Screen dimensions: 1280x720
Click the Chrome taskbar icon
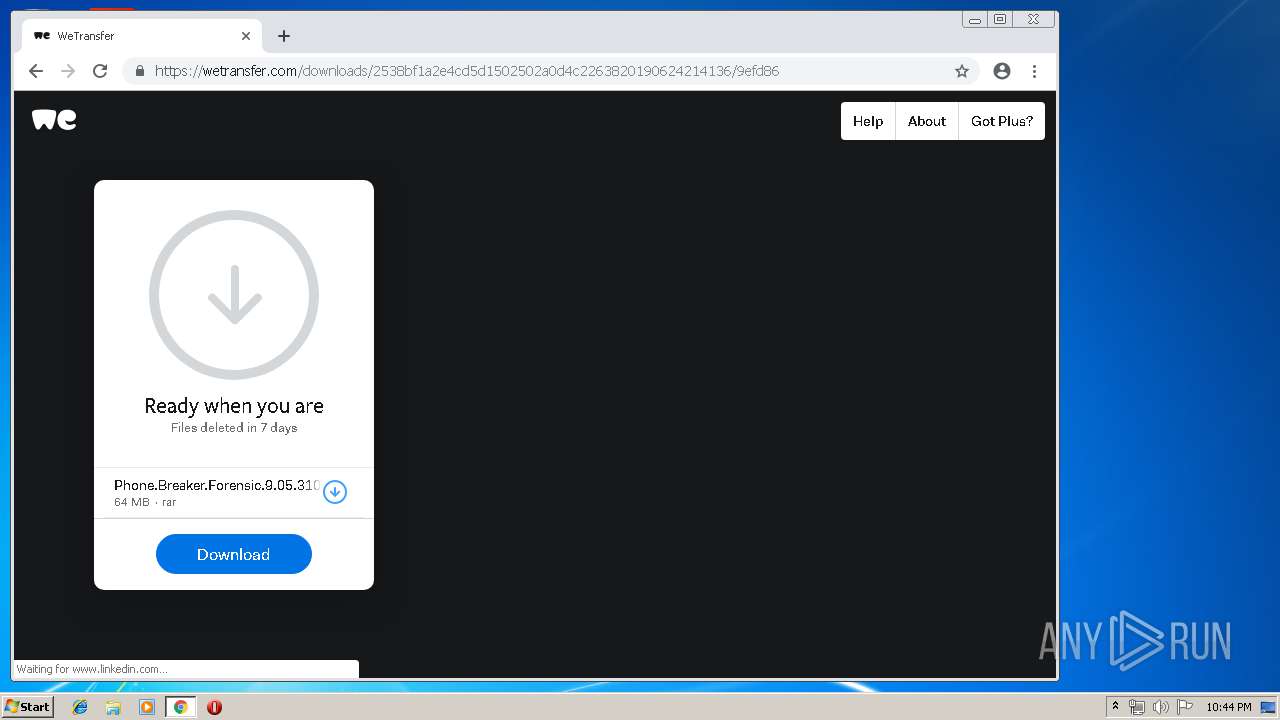point(181,707)
